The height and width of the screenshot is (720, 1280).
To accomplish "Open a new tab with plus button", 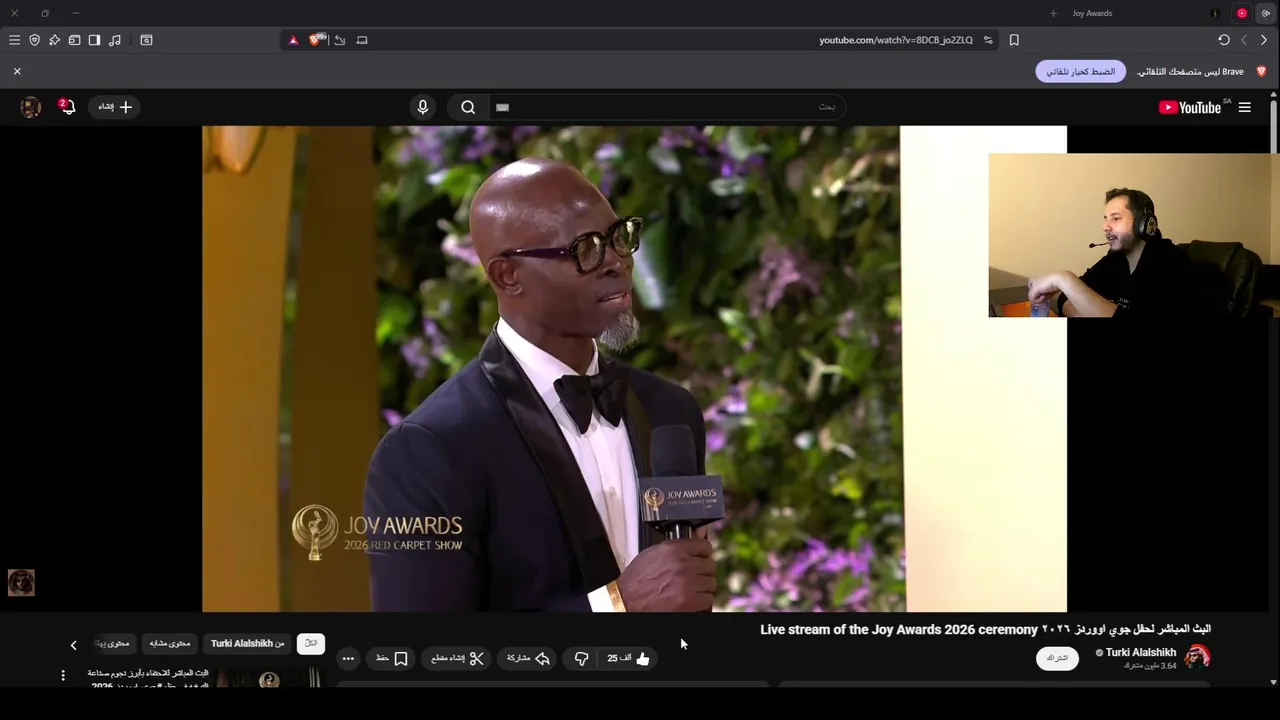I will click(1053, 13).
